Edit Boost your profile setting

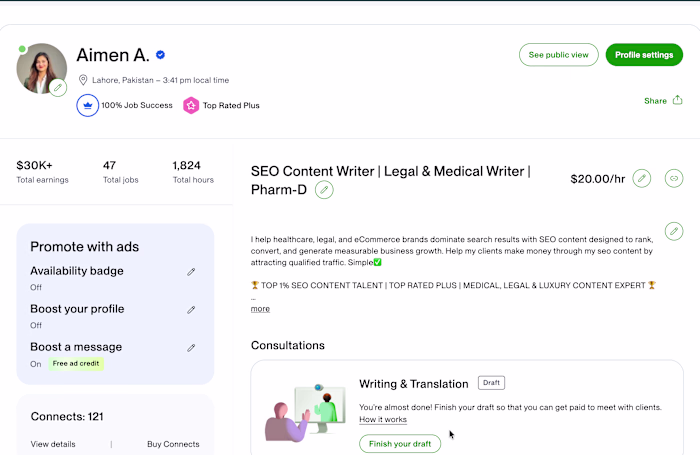click(x=191, y=309)
